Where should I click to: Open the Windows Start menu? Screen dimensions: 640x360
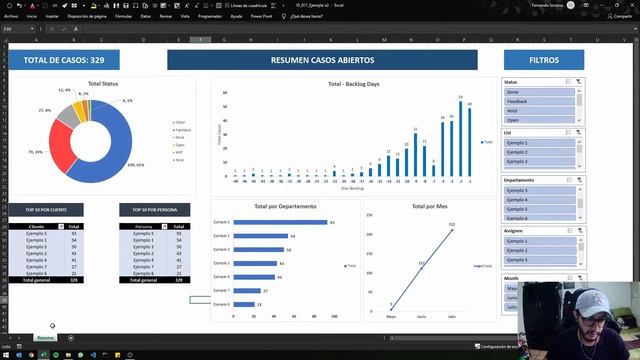point(6,355)
